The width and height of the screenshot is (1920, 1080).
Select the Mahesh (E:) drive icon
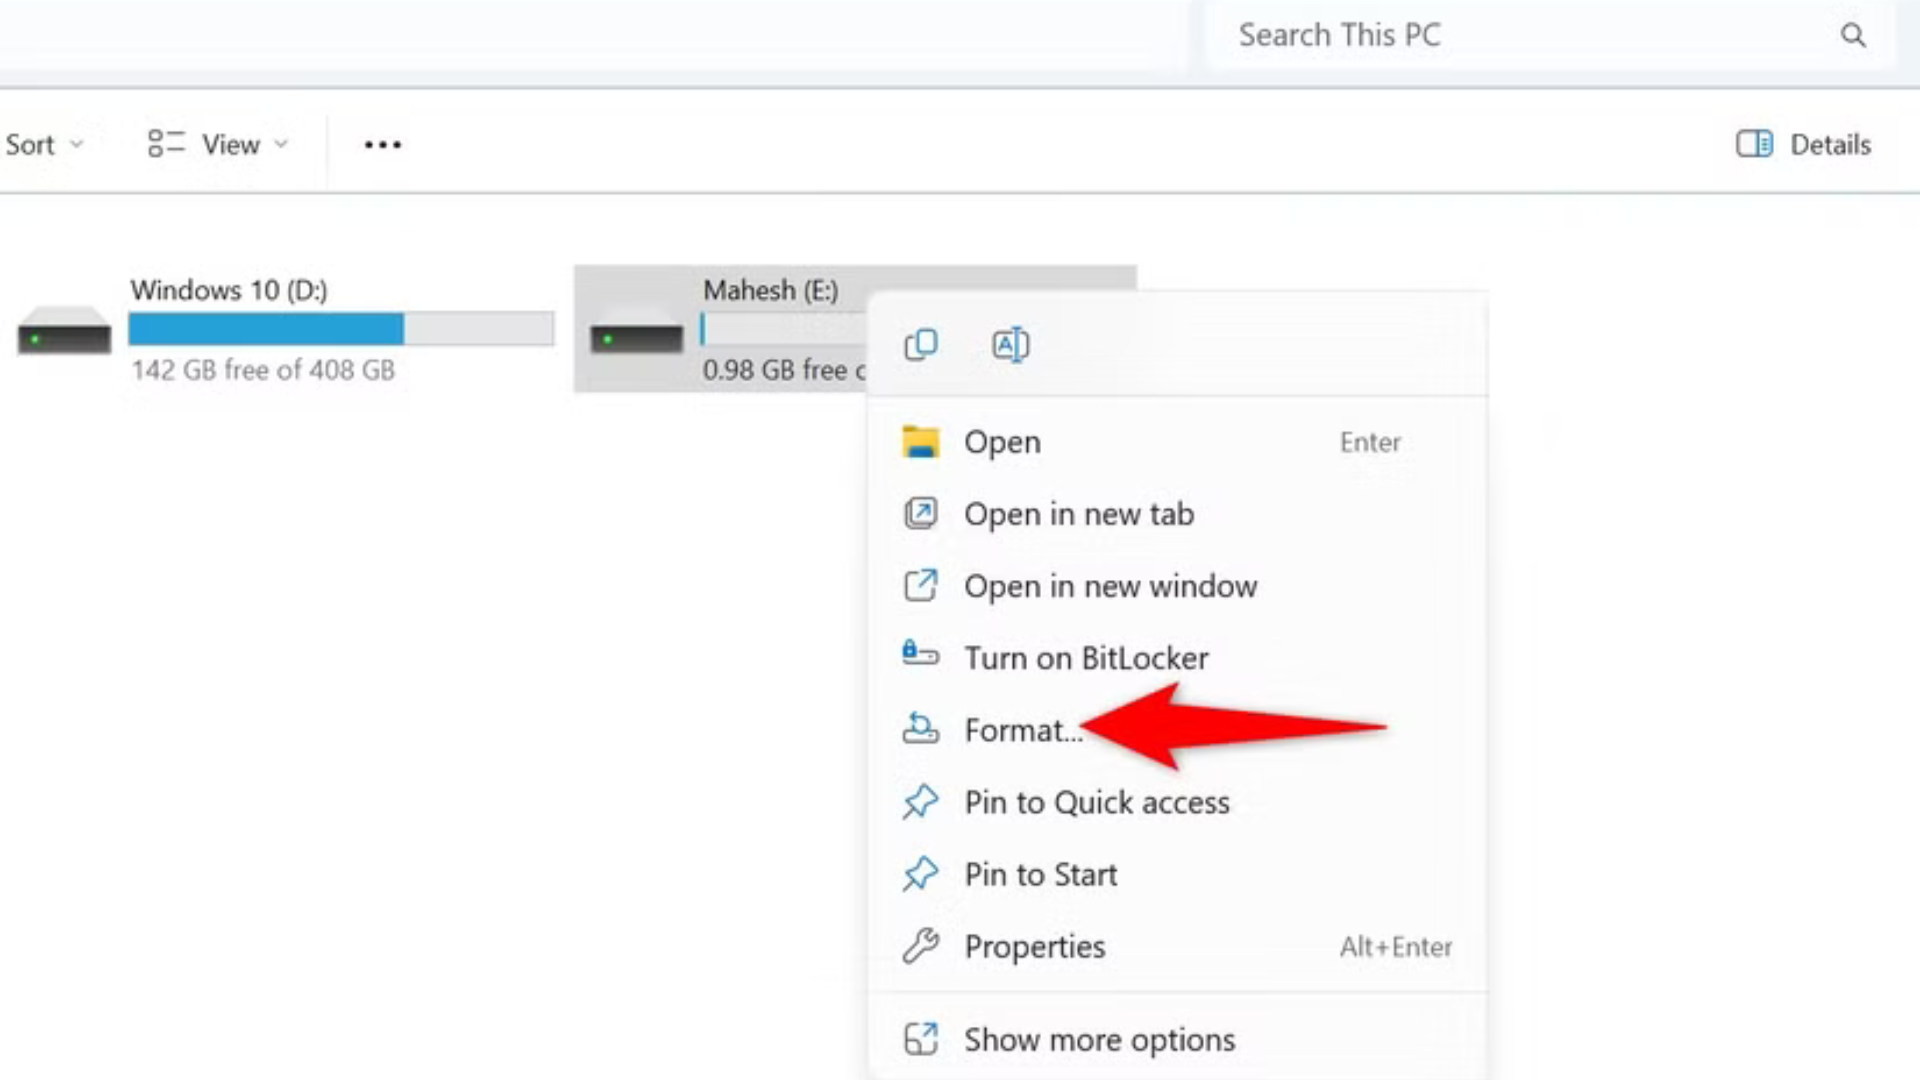636,330
